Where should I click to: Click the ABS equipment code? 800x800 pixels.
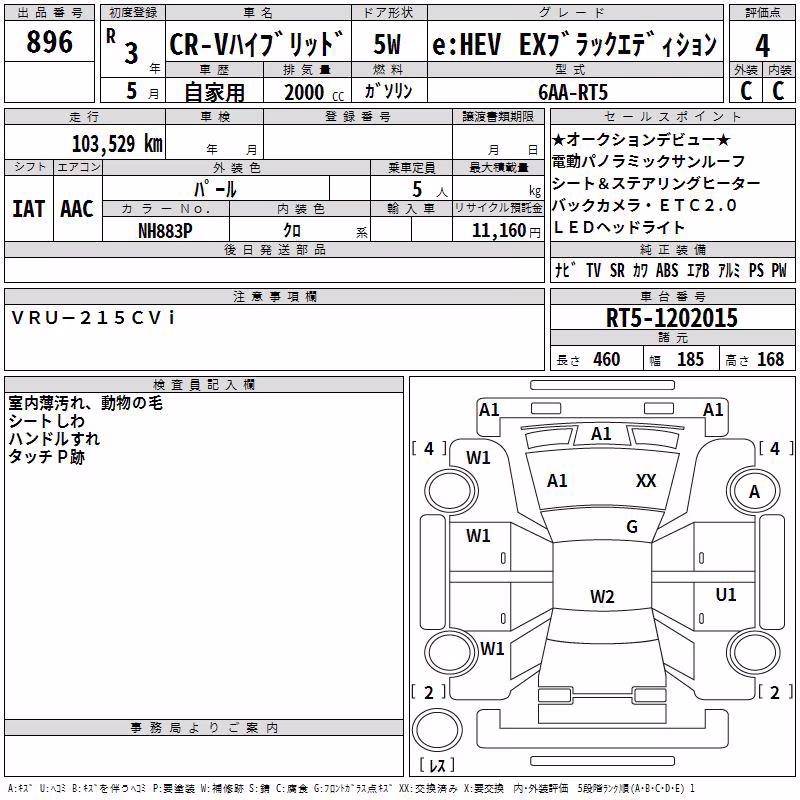(667, 270)
